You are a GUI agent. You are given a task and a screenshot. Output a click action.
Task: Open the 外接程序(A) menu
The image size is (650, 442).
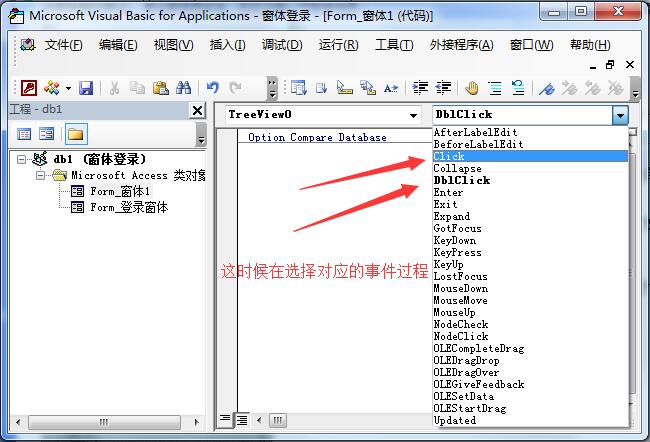pos(461,45)
